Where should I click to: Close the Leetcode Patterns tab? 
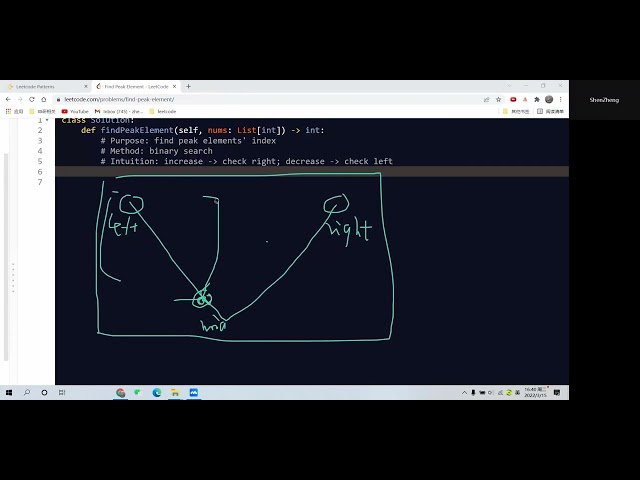[86, 87]
